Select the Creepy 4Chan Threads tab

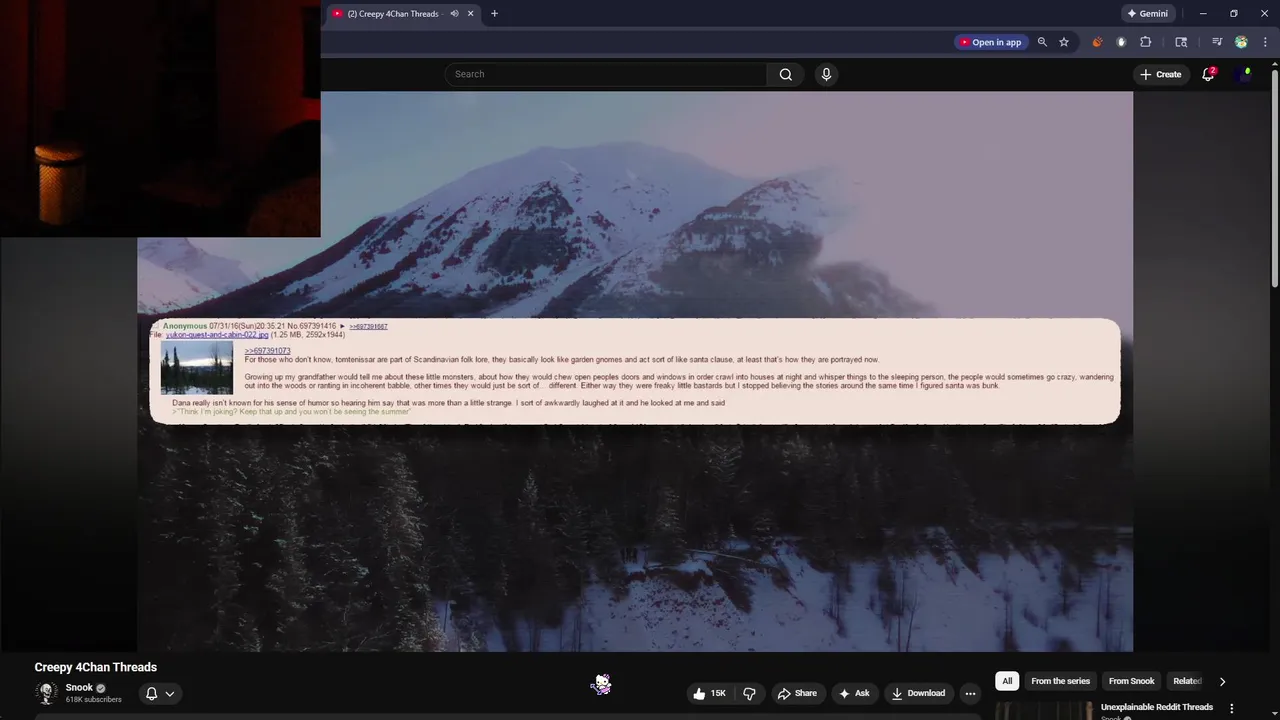[x=403, y=14]
